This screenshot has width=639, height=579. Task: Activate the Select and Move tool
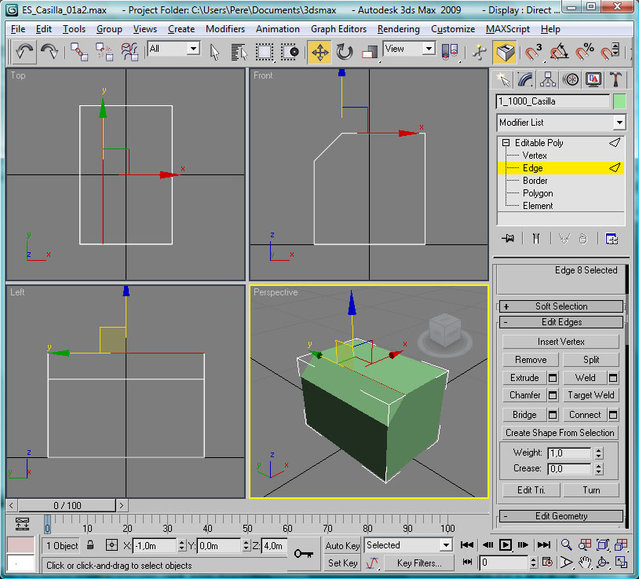(320, 50)
